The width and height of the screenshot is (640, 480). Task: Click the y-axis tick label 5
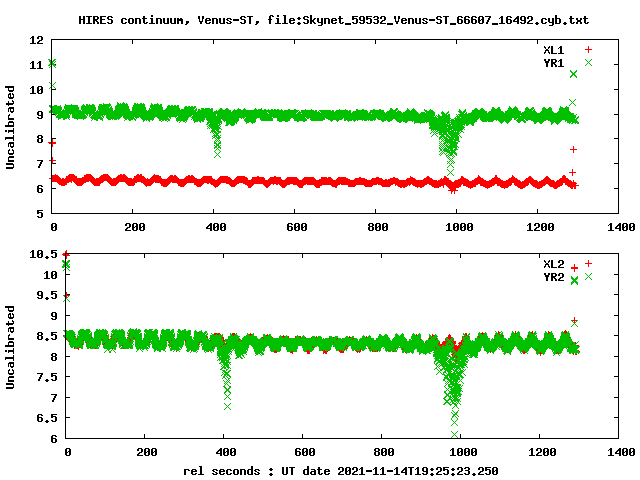pyautogui.click(x=40, y=213)
